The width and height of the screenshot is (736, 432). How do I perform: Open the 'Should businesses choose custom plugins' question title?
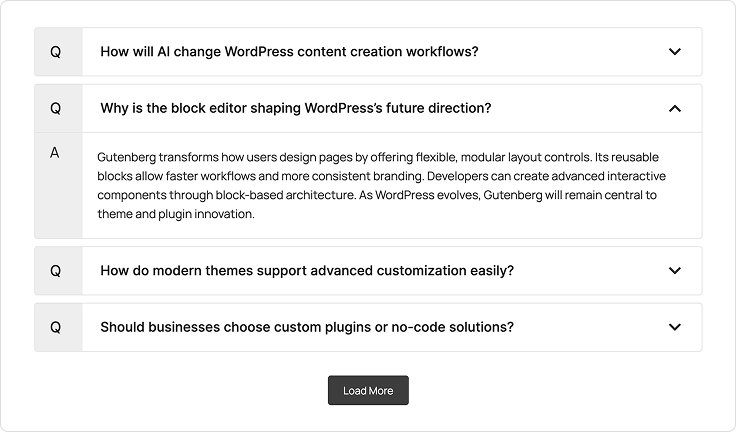point(307,327)
